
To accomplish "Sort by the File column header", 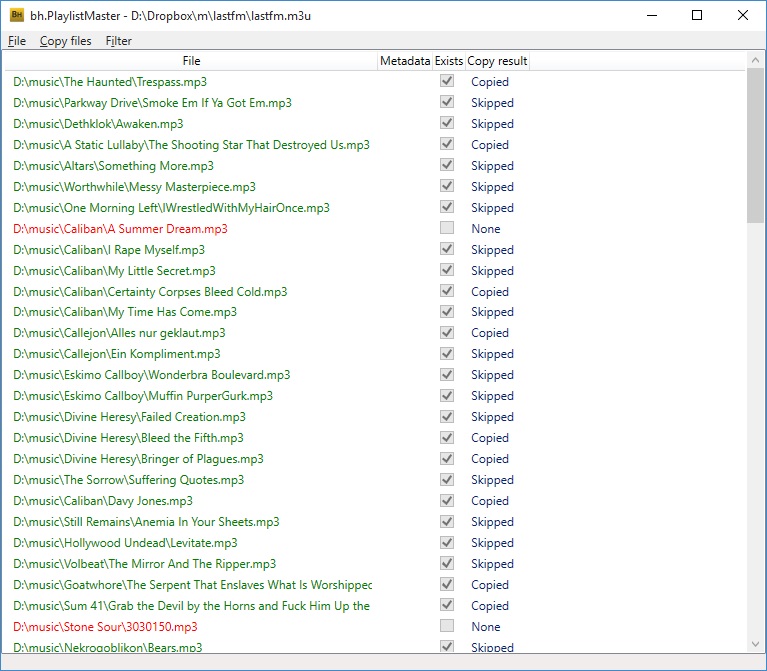I will coord(191,61).
